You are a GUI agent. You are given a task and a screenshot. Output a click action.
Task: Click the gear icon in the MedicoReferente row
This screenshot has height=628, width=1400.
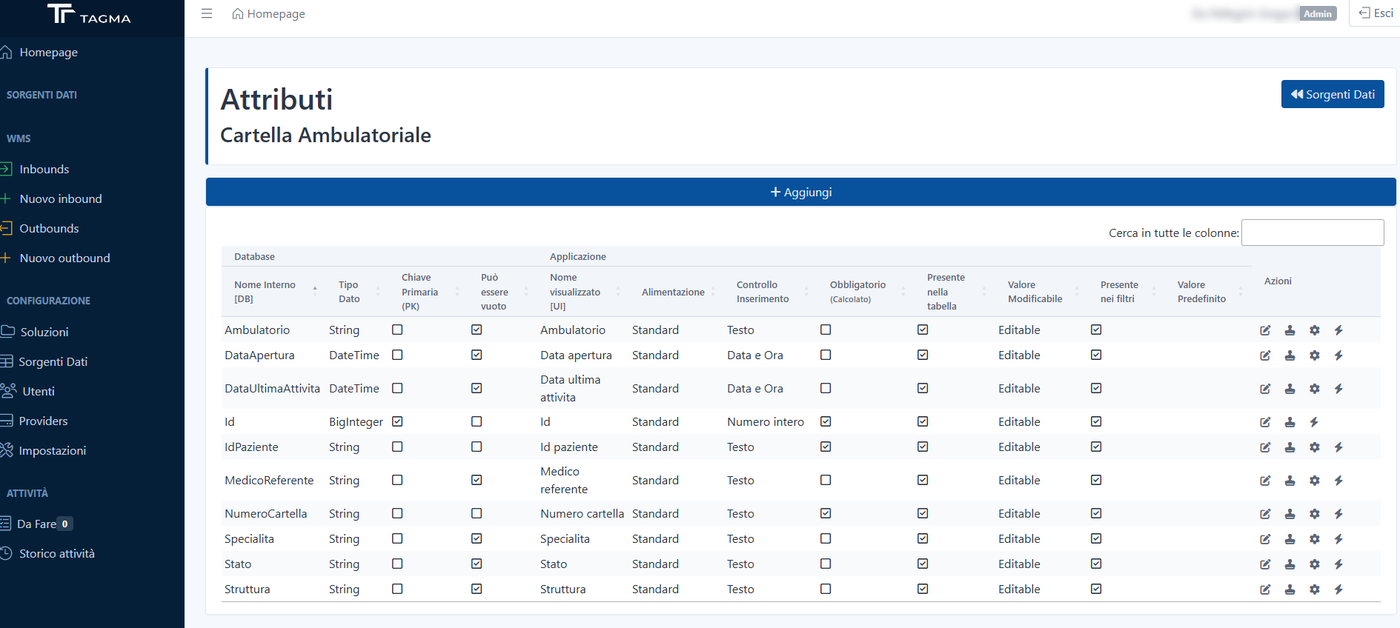click(1315, 481)
